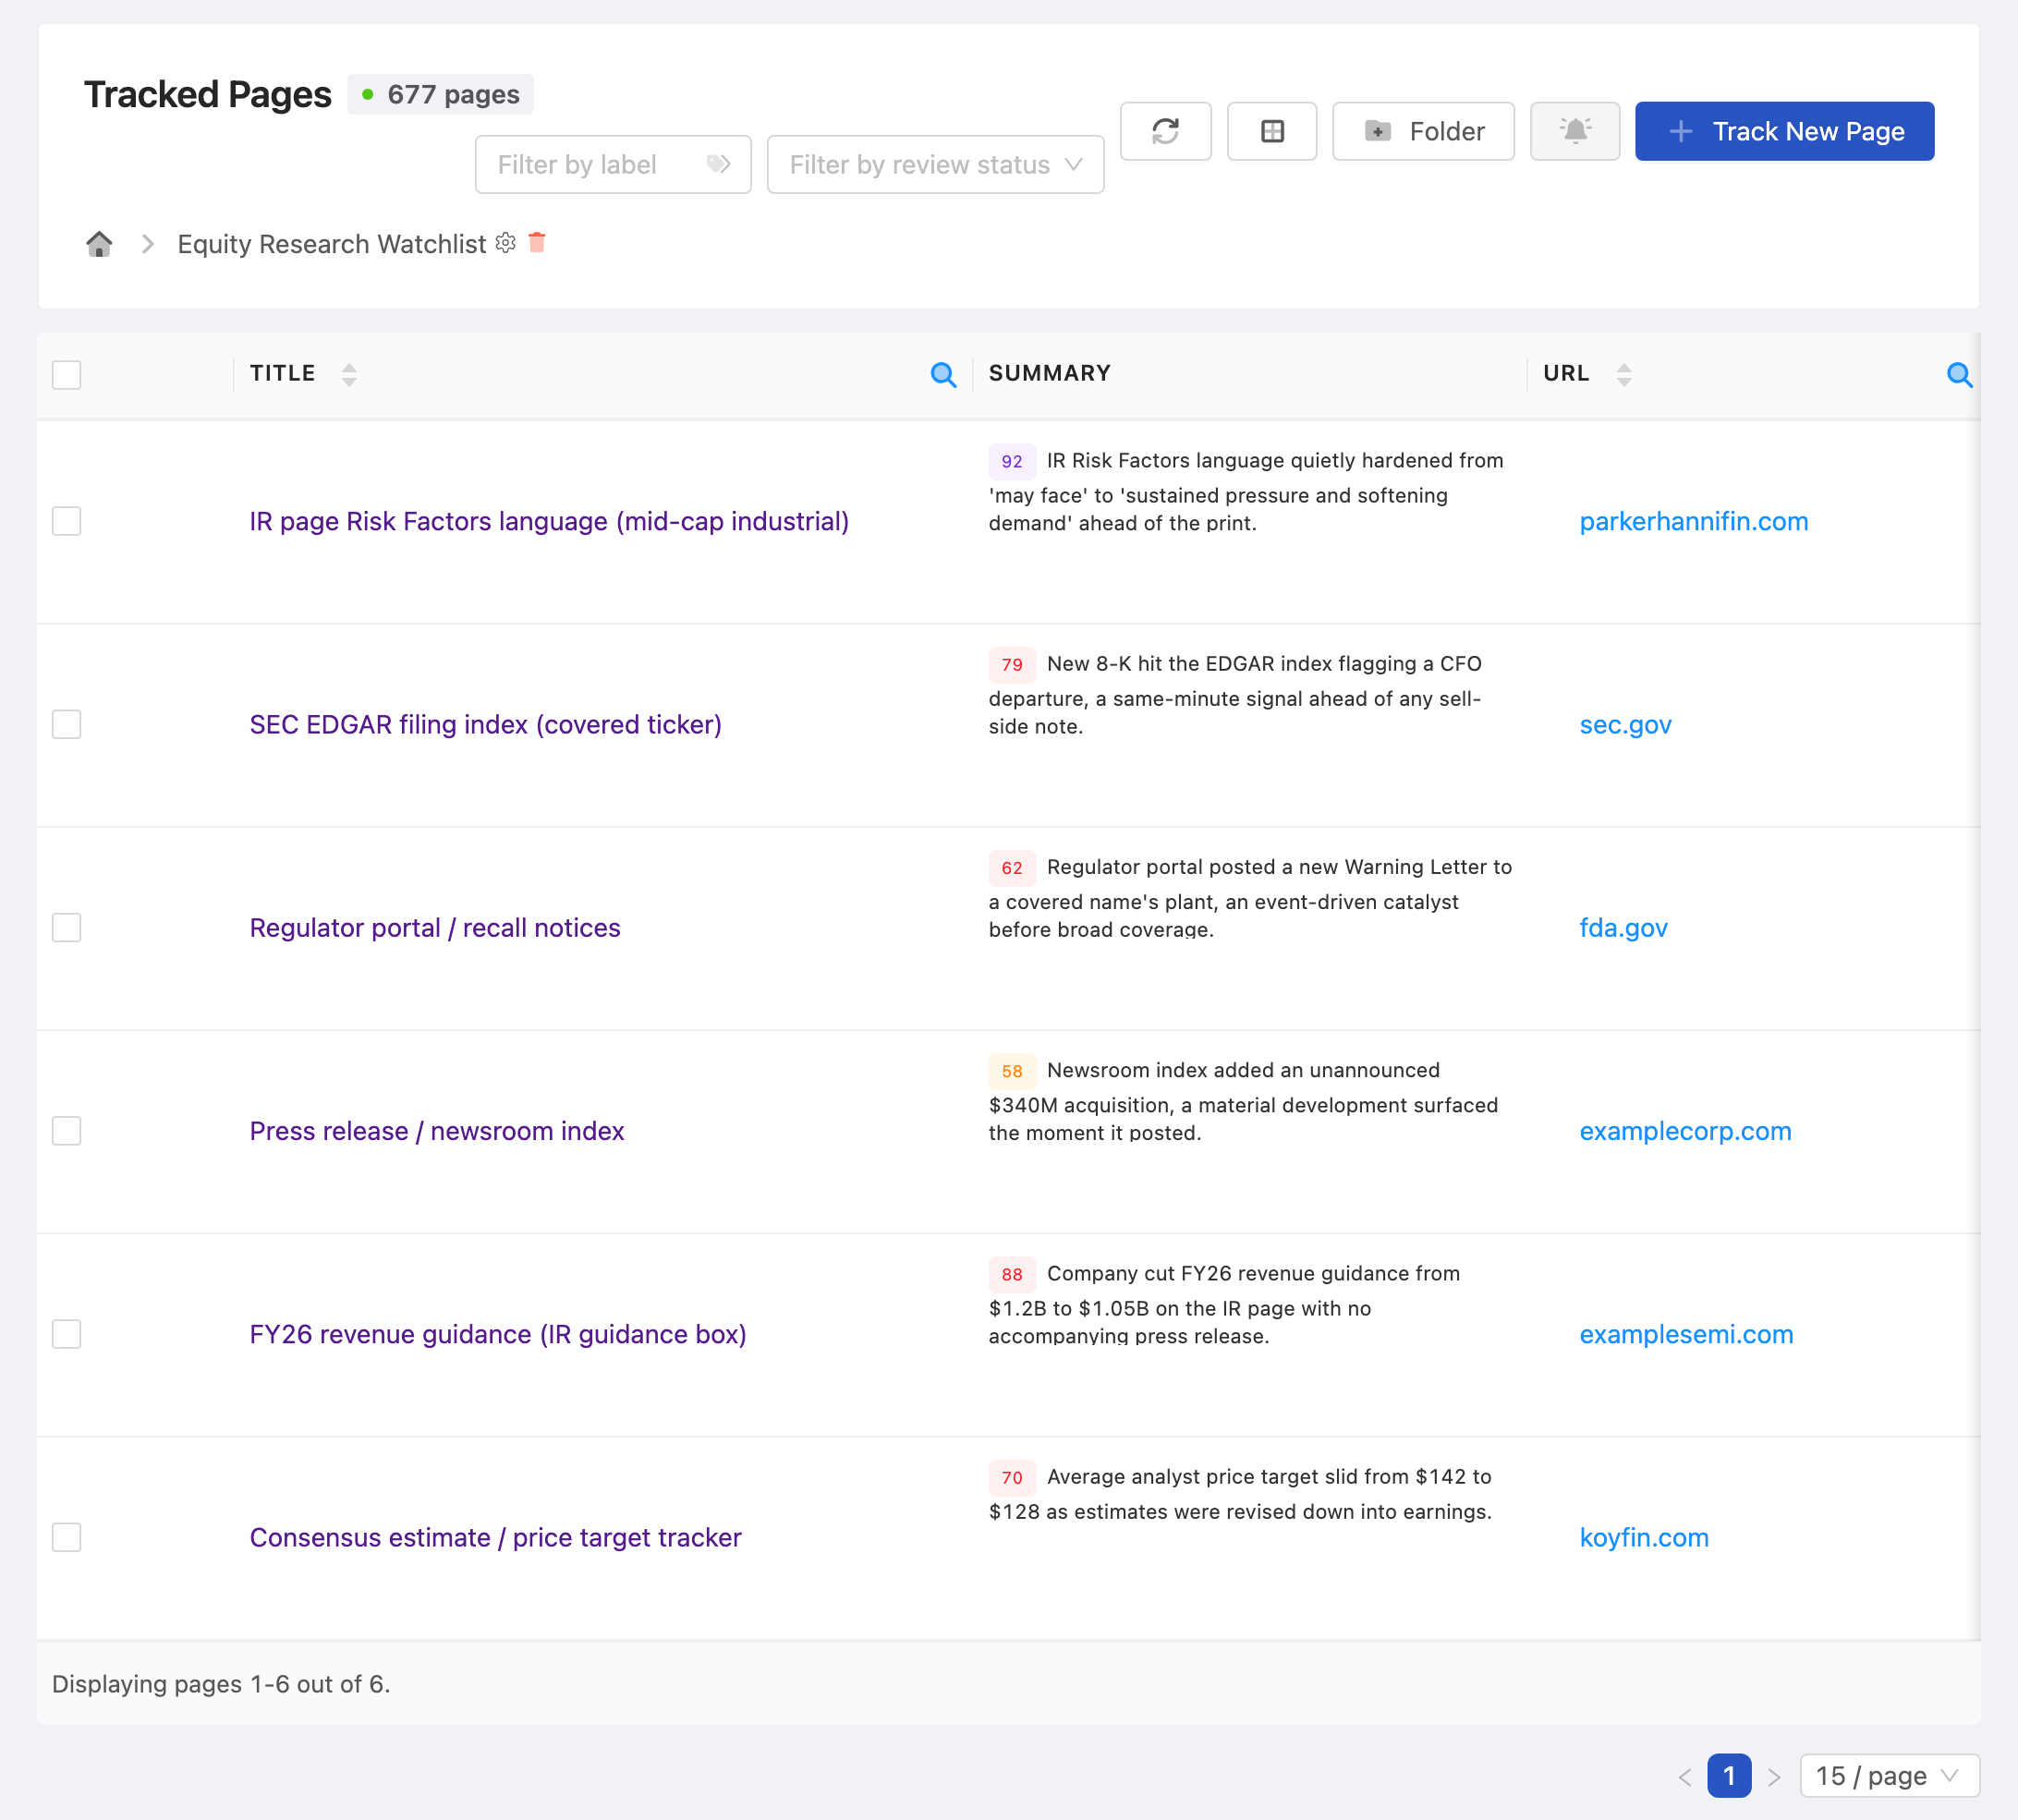Viewport: 2018px width, 1820px height.
Task: Click the alert bell notifications button
Action: pyautogui.click(x=1574, y=131)
